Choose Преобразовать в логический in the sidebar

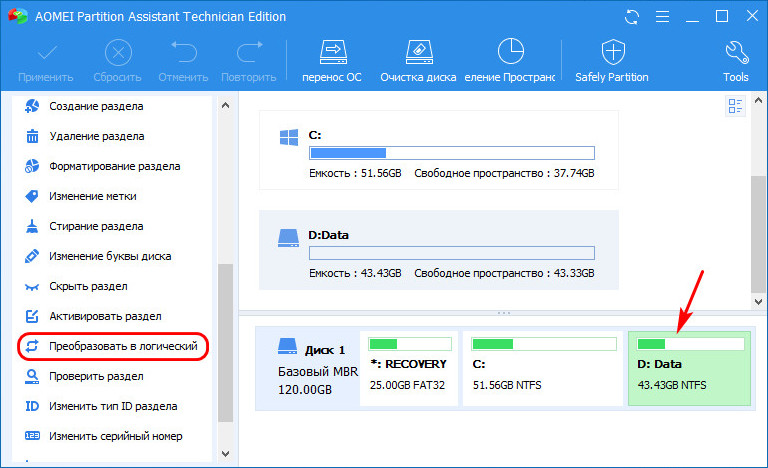point(113,346)
